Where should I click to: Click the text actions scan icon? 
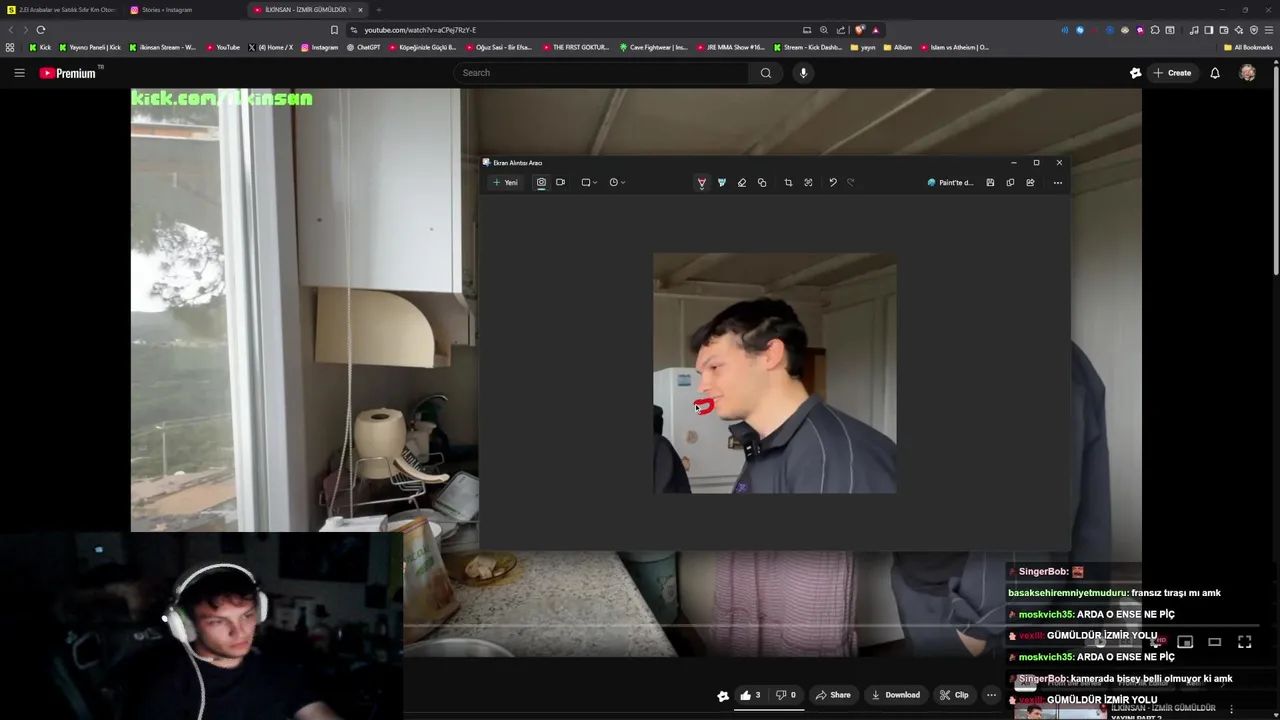click(808, 183)
